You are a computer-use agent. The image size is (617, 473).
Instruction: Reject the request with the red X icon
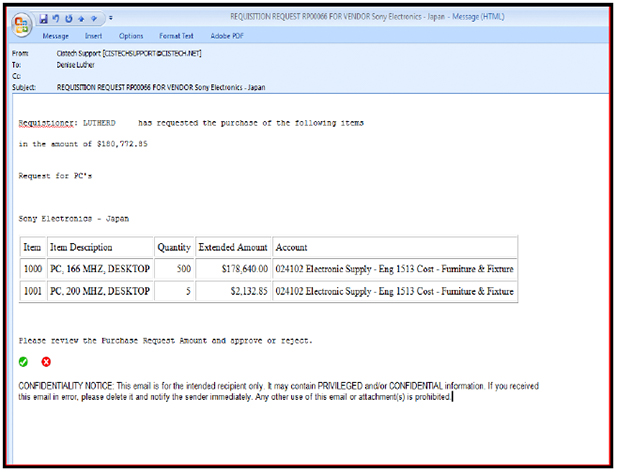point(46,362)
